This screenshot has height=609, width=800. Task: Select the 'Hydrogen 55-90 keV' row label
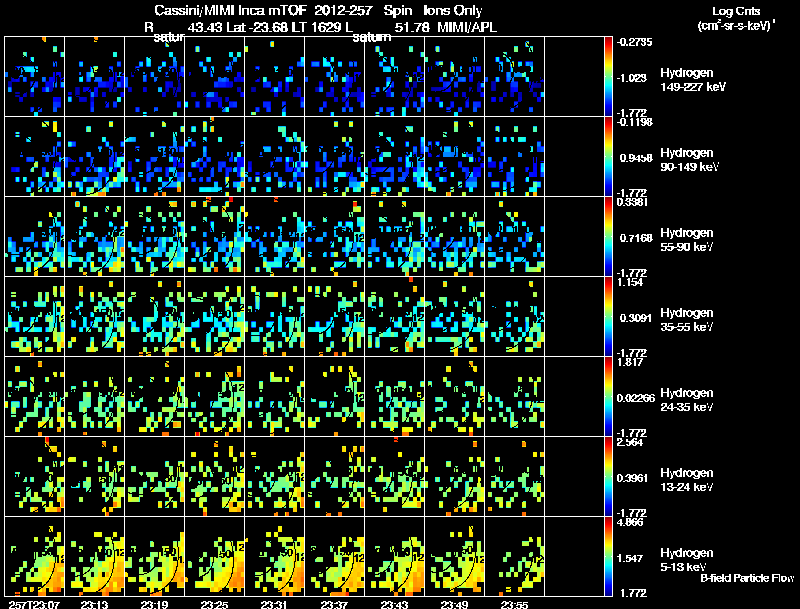687,240
